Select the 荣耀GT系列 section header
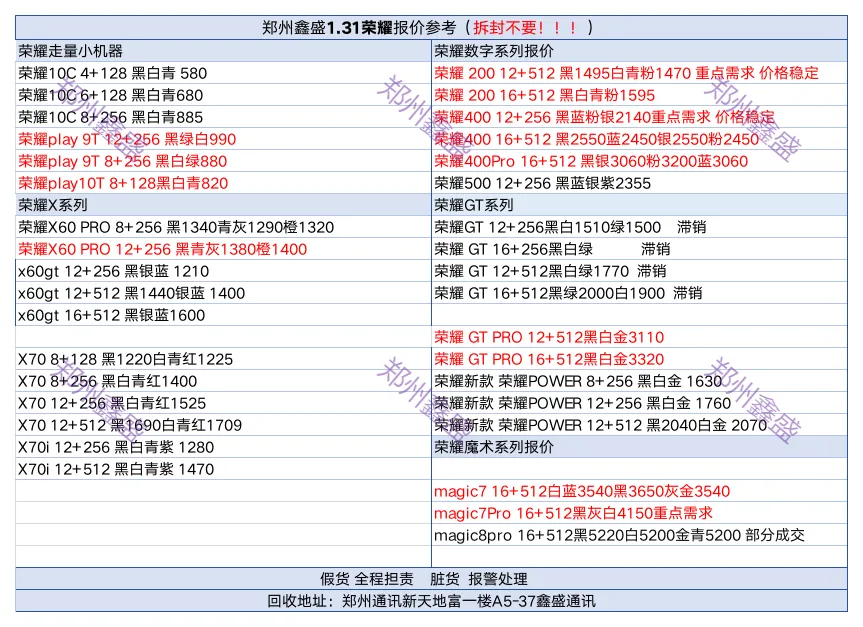Screen dimensions: 863x627 [640, 205]
